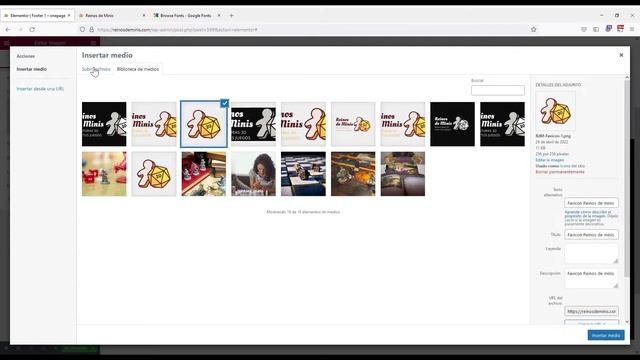
Task: Click the Texto alternativo field
Action: [x=591, y=203]
